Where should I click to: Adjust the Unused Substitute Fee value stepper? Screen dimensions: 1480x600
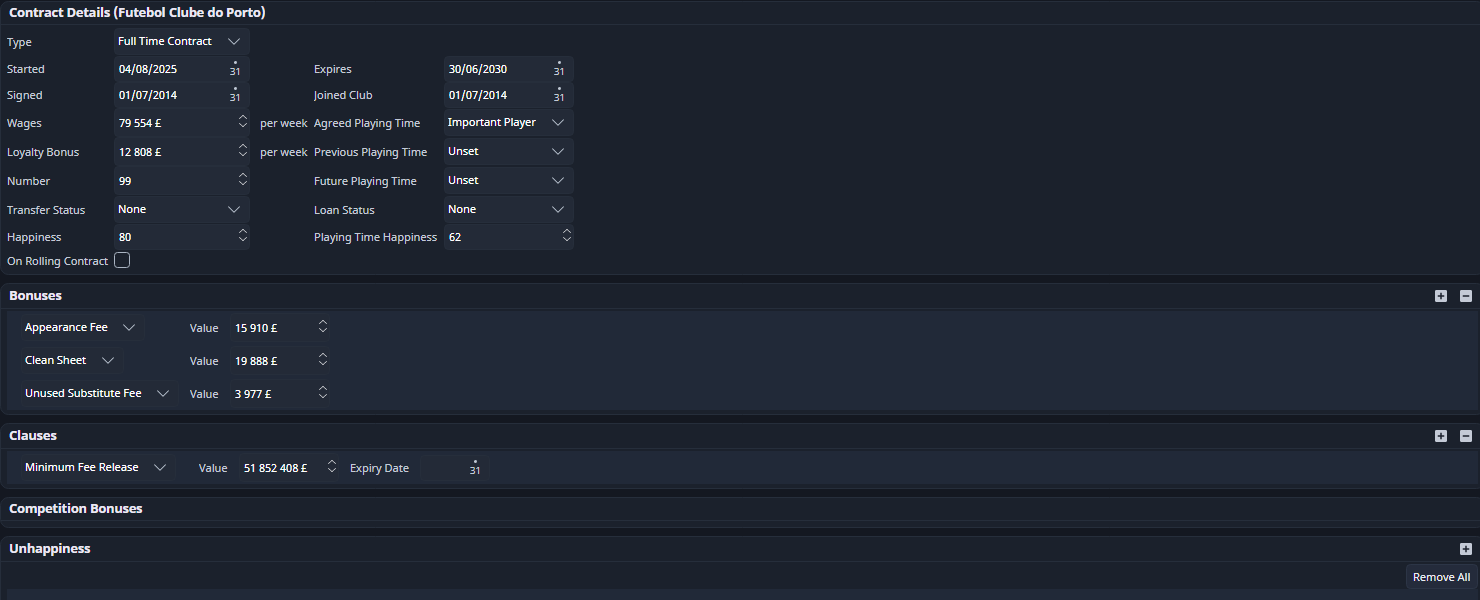pyautogui.click(x=323, y=394)
